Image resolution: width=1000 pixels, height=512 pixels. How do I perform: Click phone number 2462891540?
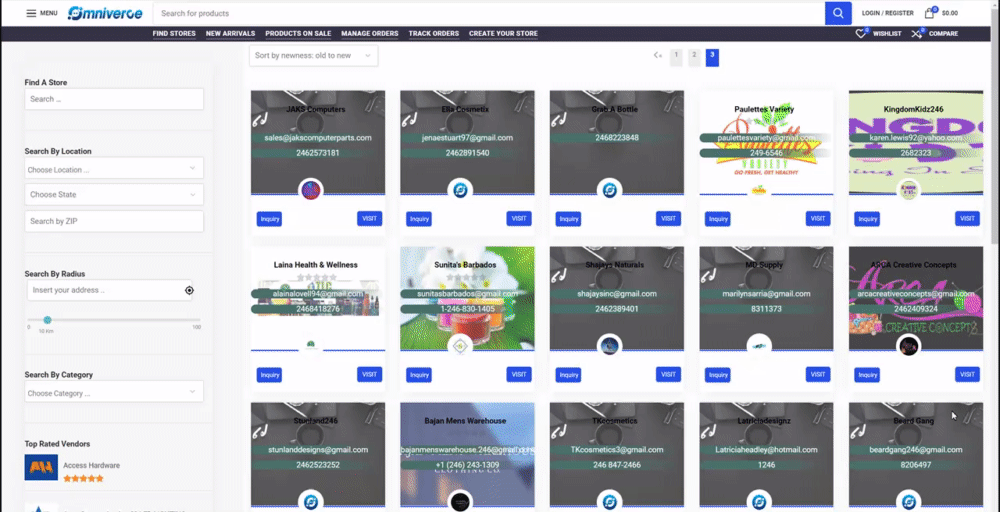coord(467,153)
